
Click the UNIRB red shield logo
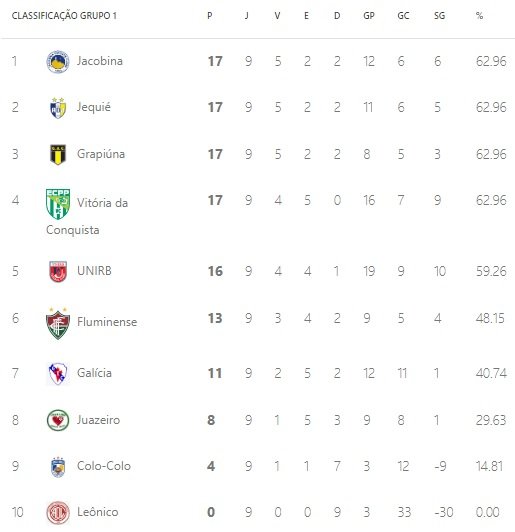(58, 271)
